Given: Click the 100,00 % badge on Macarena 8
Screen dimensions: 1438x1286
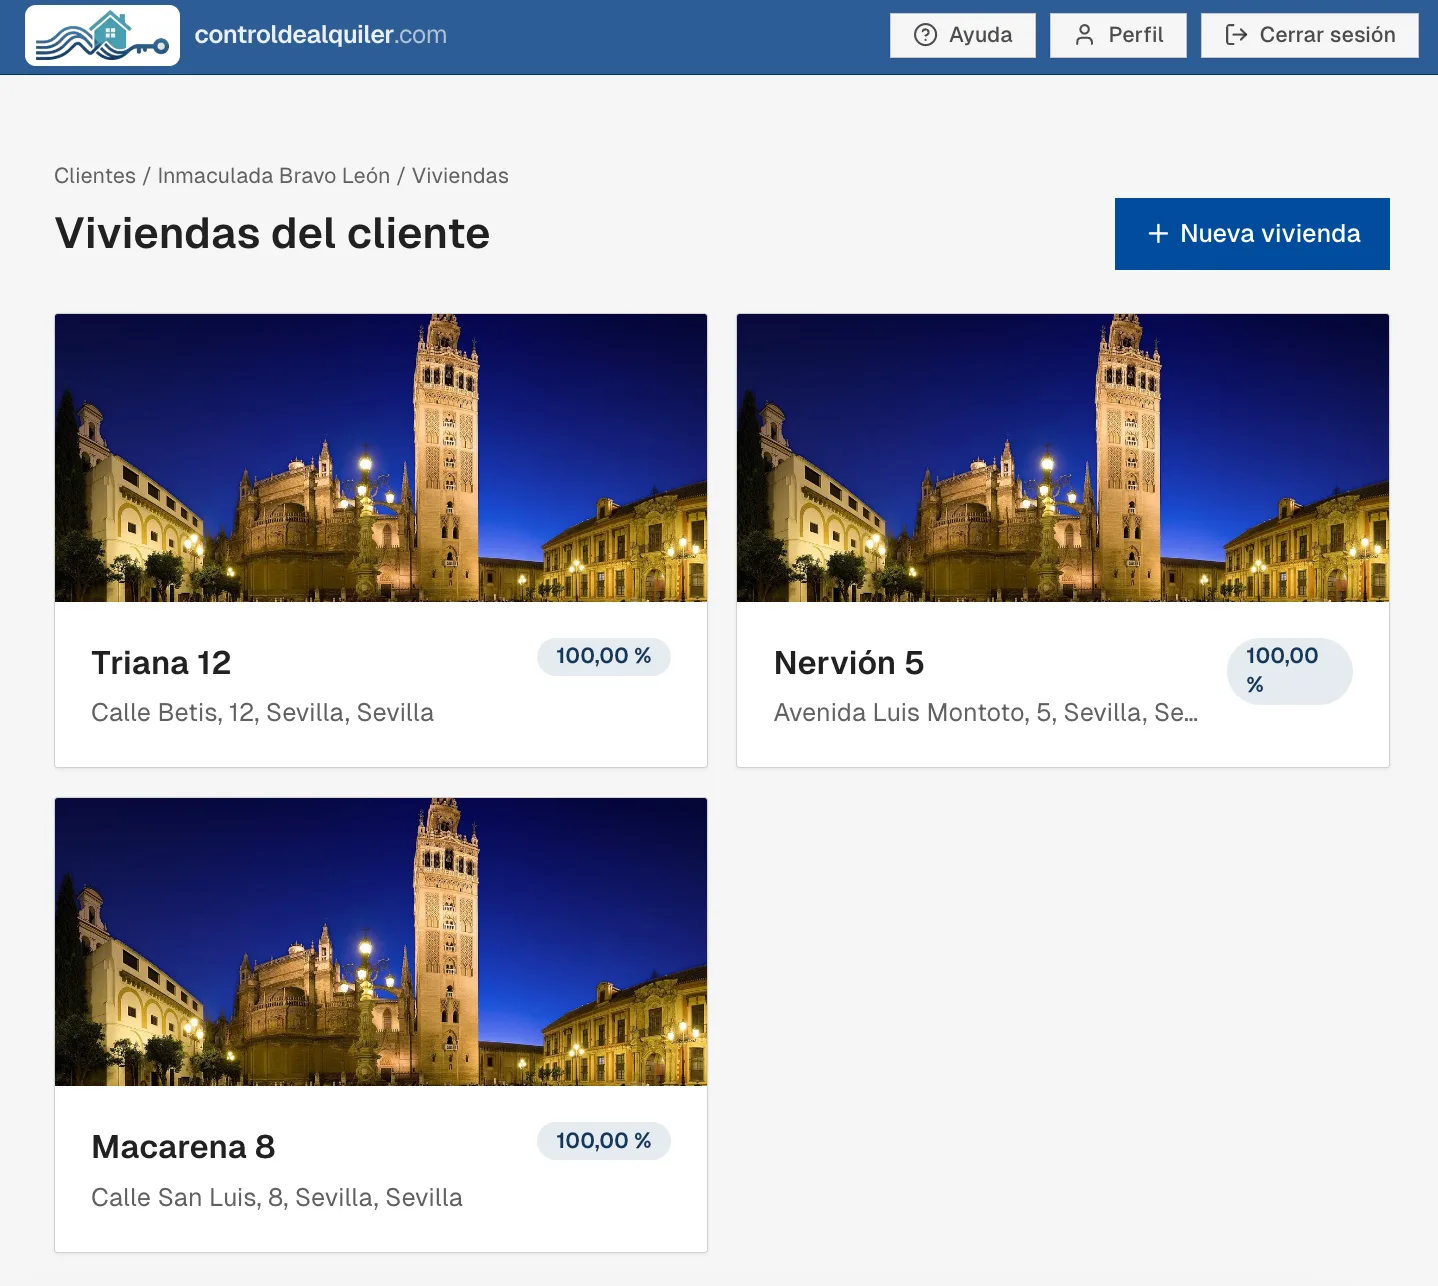Looking at the screenshot, I should [604, 1141].
